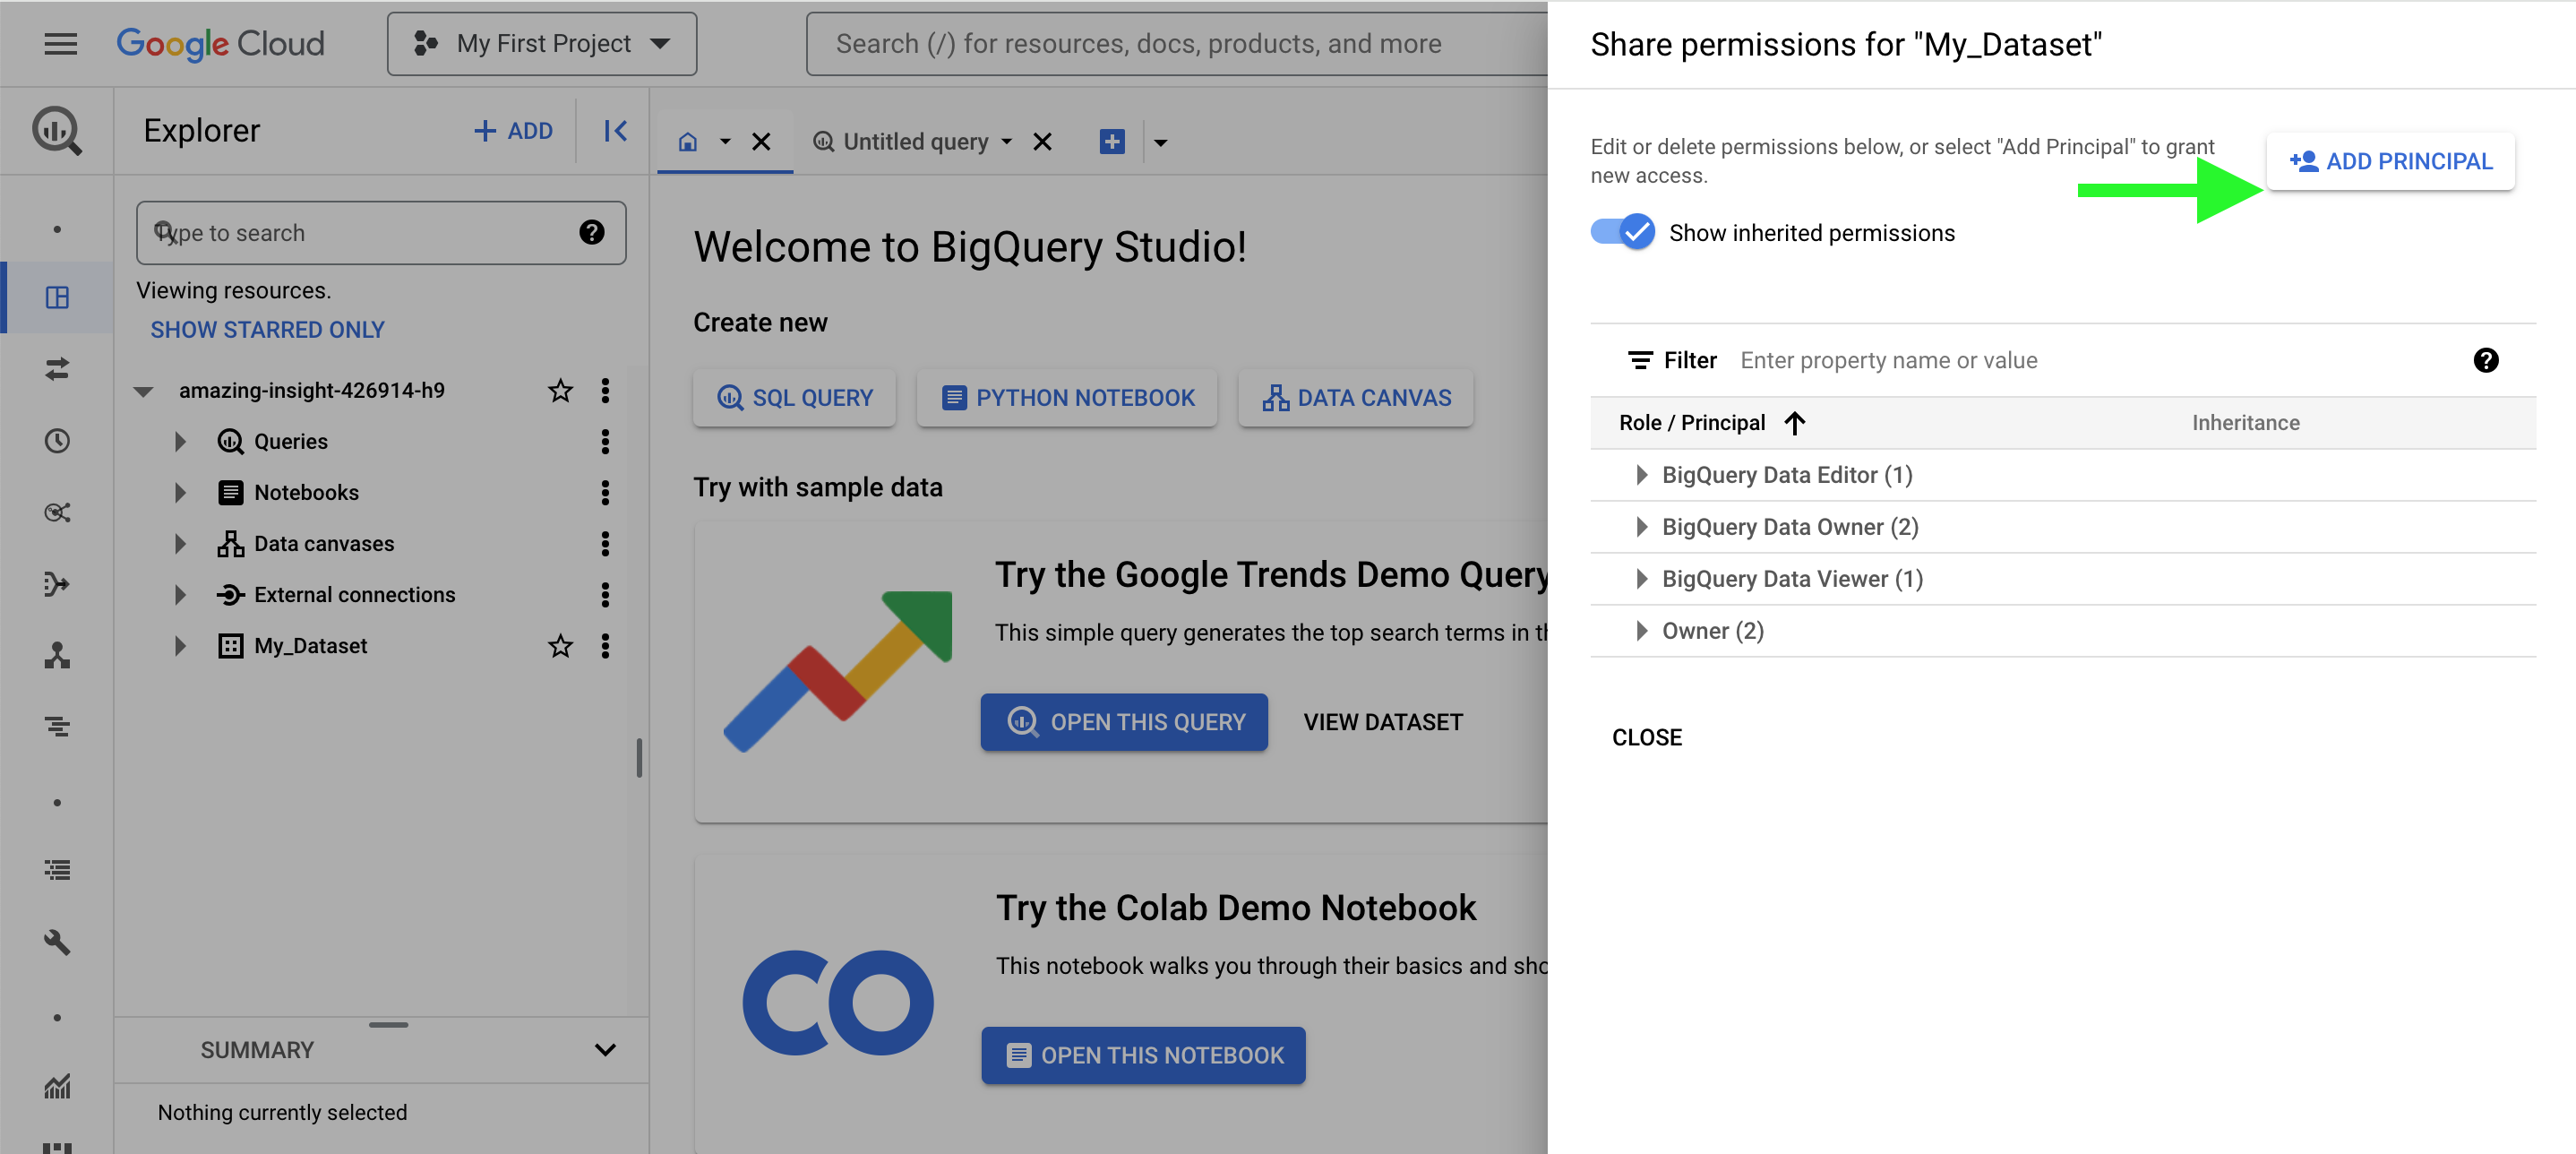Collapse the Explorer panel
Viewport: 2576px width, 1154px height.
pos(615,131)
